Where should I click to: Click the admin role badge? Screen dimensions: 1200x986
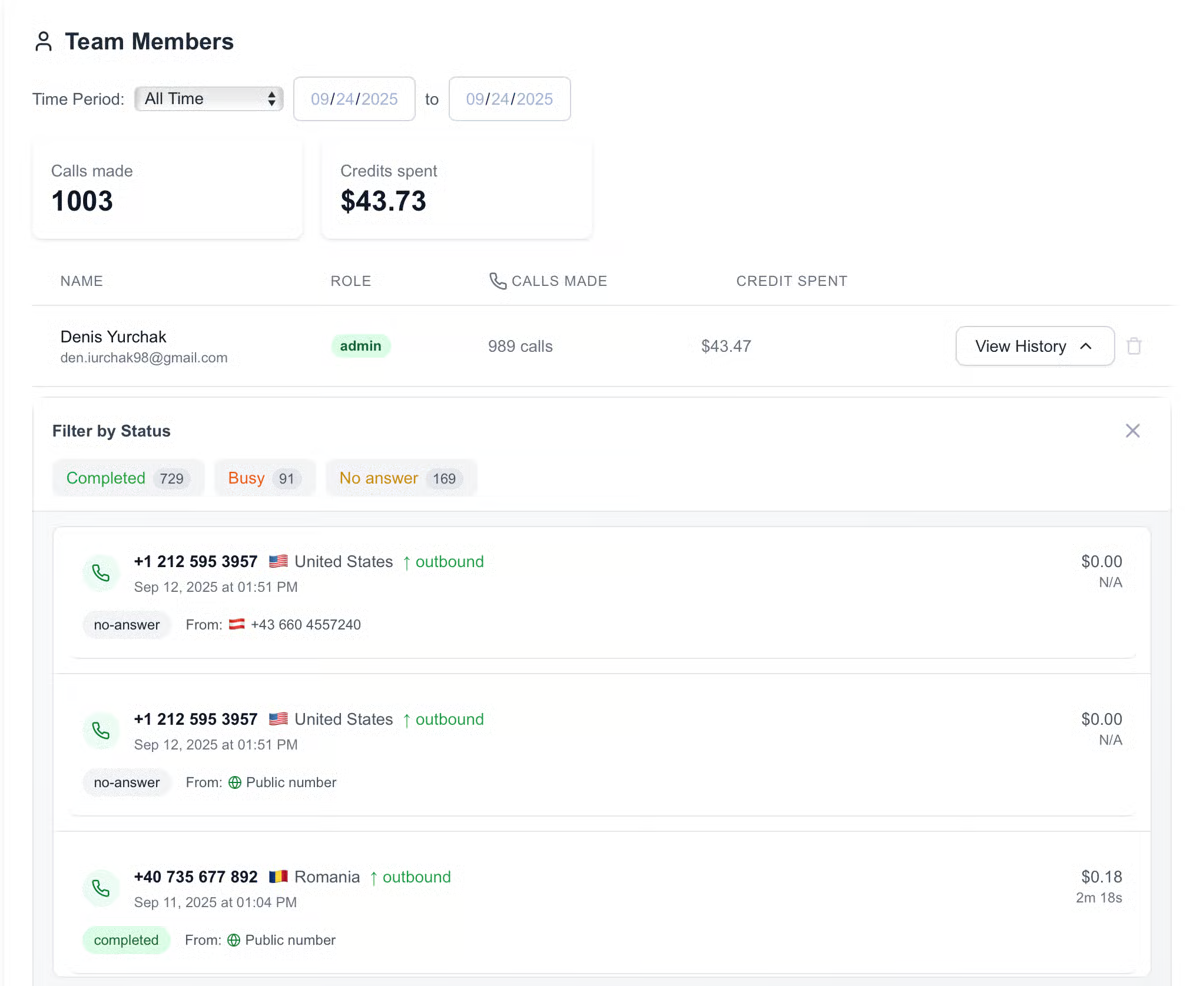pos(361,346)
